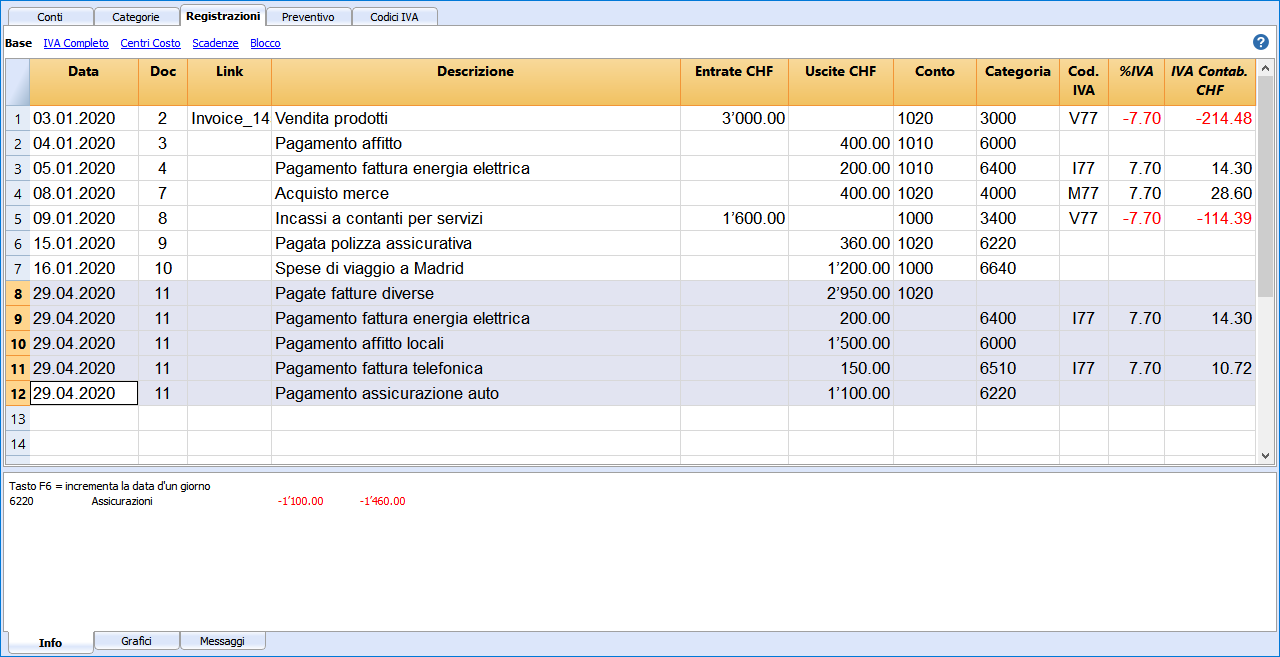Image resolution: width=1280 pixels, height=657 pixels.
Task: Click the -1'460.00 value in info panel
Action: point(382,501)
